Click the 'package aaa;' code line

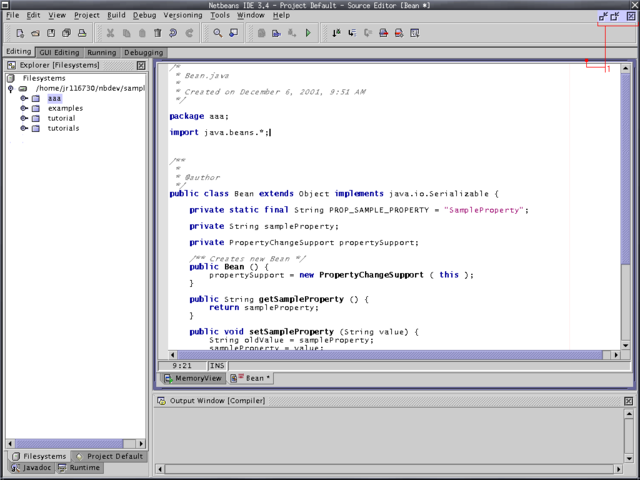[199, 116]
